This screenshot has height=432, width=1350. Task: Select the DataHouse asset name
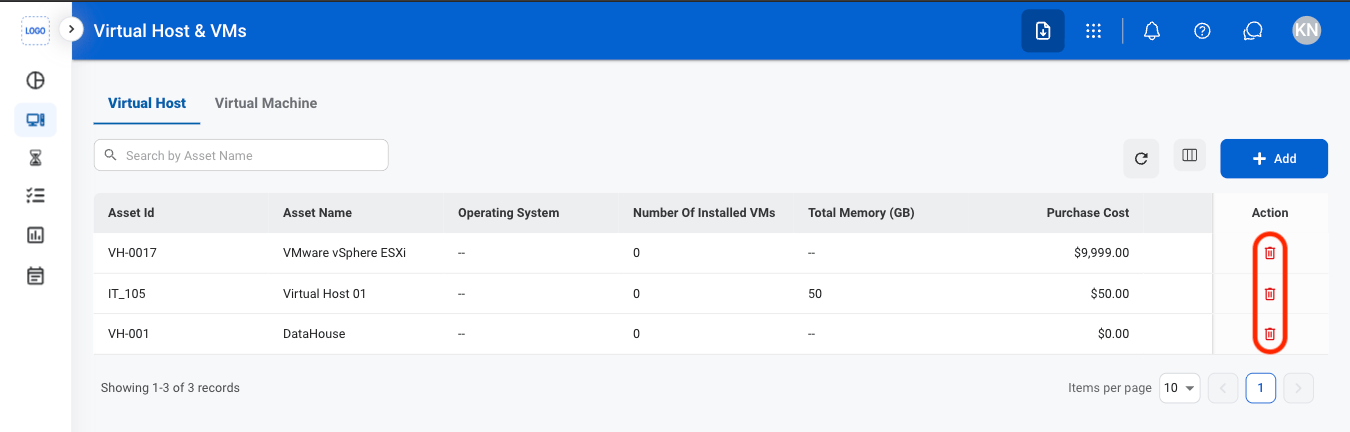[x=314, y=334]
